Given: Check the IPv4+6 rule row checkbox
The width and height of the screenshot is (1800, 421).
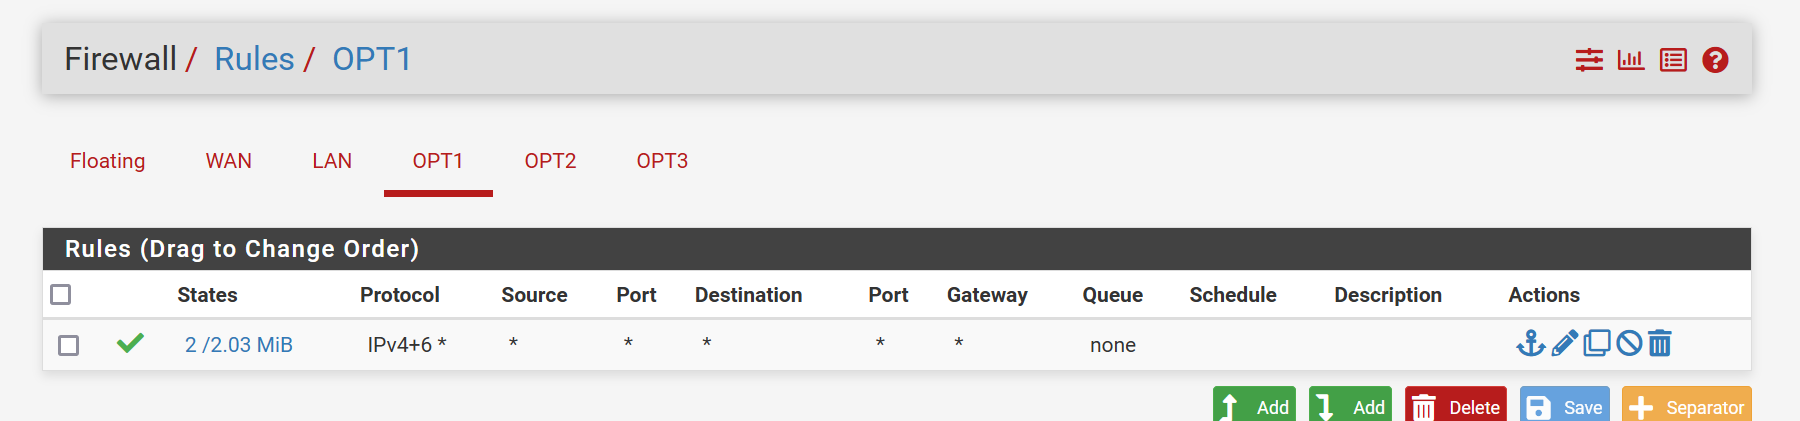Looking at the screenshot, I should (69, 345).
